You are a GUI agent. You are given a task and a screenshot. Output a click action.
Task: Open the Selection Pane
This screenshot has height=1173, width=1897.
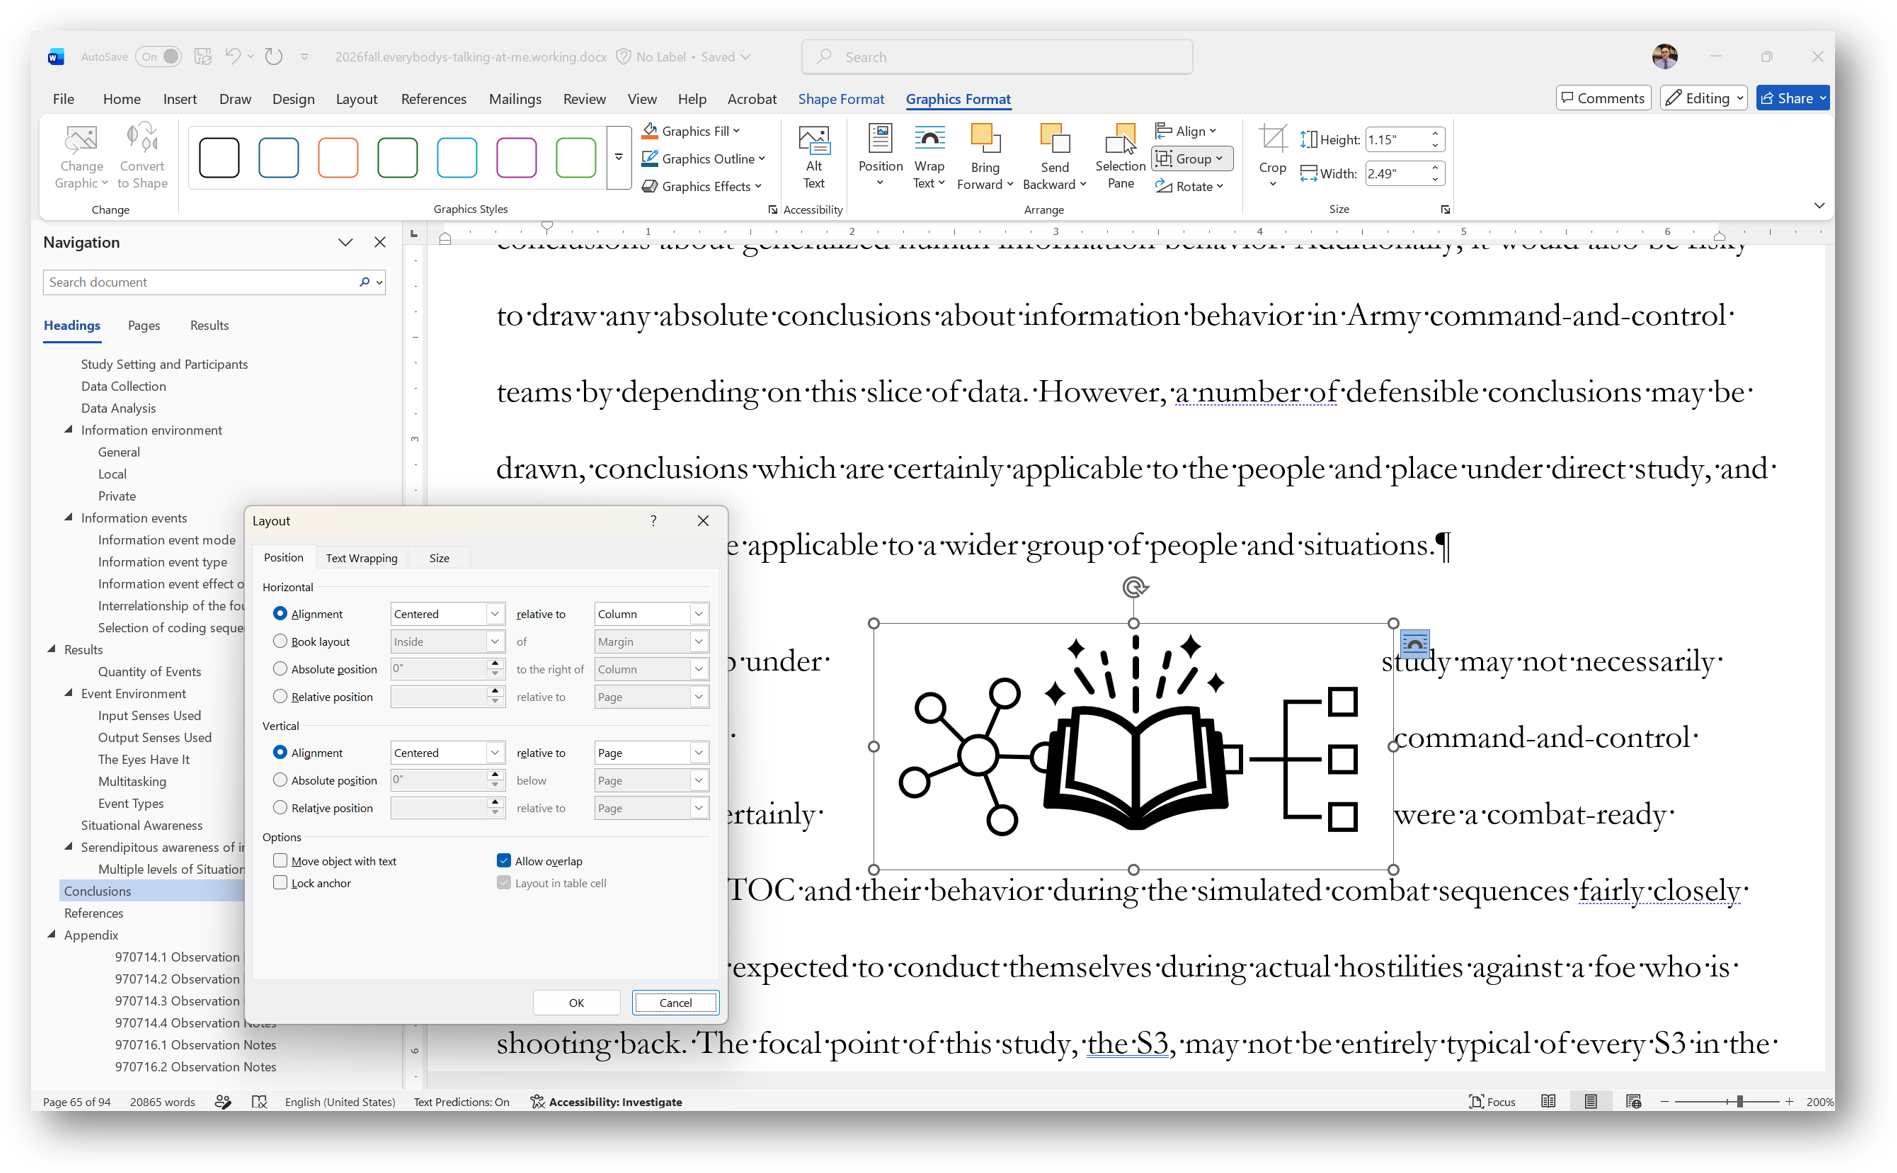click(1120, 157)
